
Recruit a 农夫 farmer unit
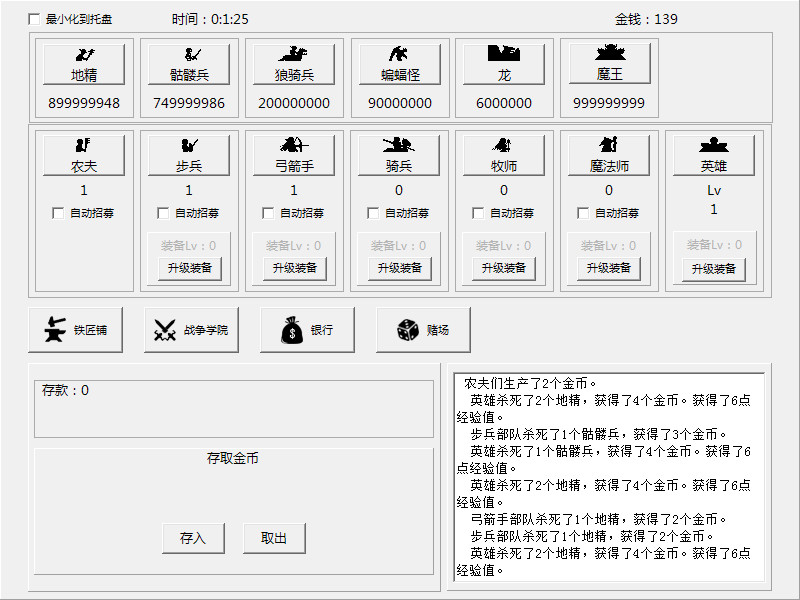[84, 156]
